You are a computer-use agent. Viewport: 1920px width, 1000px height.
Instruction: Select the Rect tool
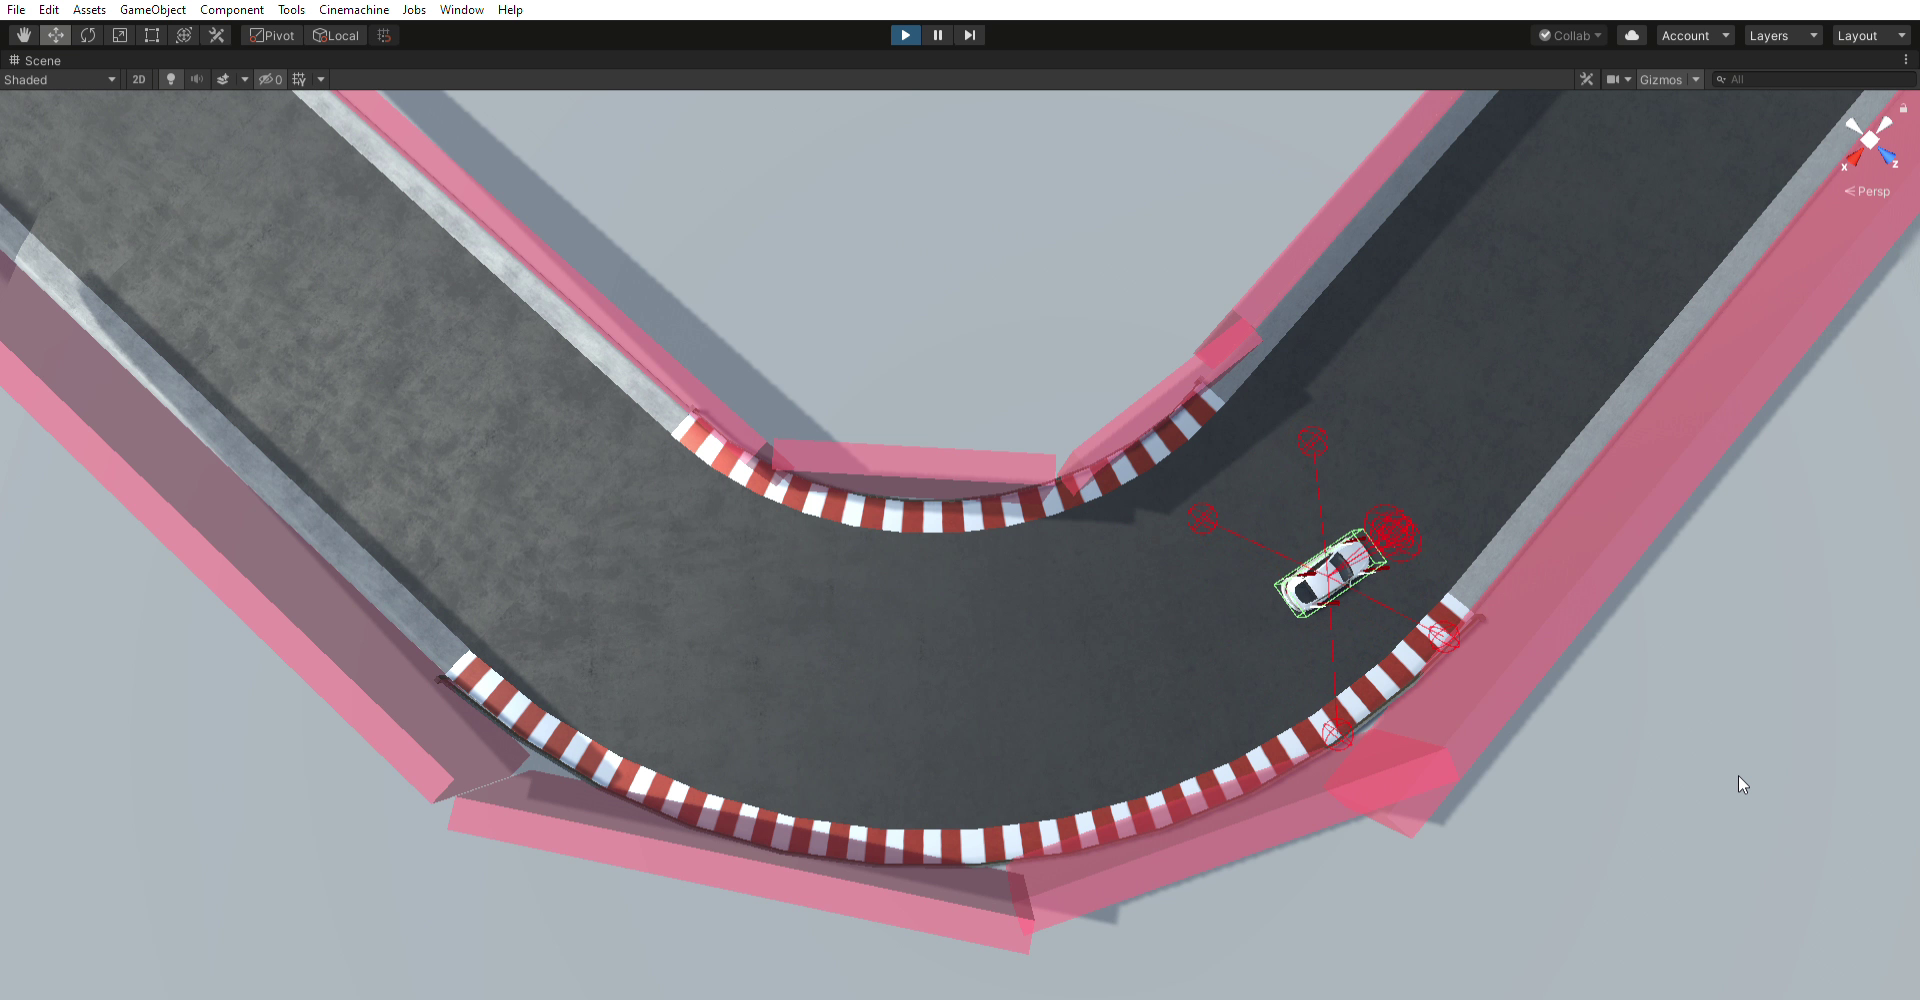152,35
